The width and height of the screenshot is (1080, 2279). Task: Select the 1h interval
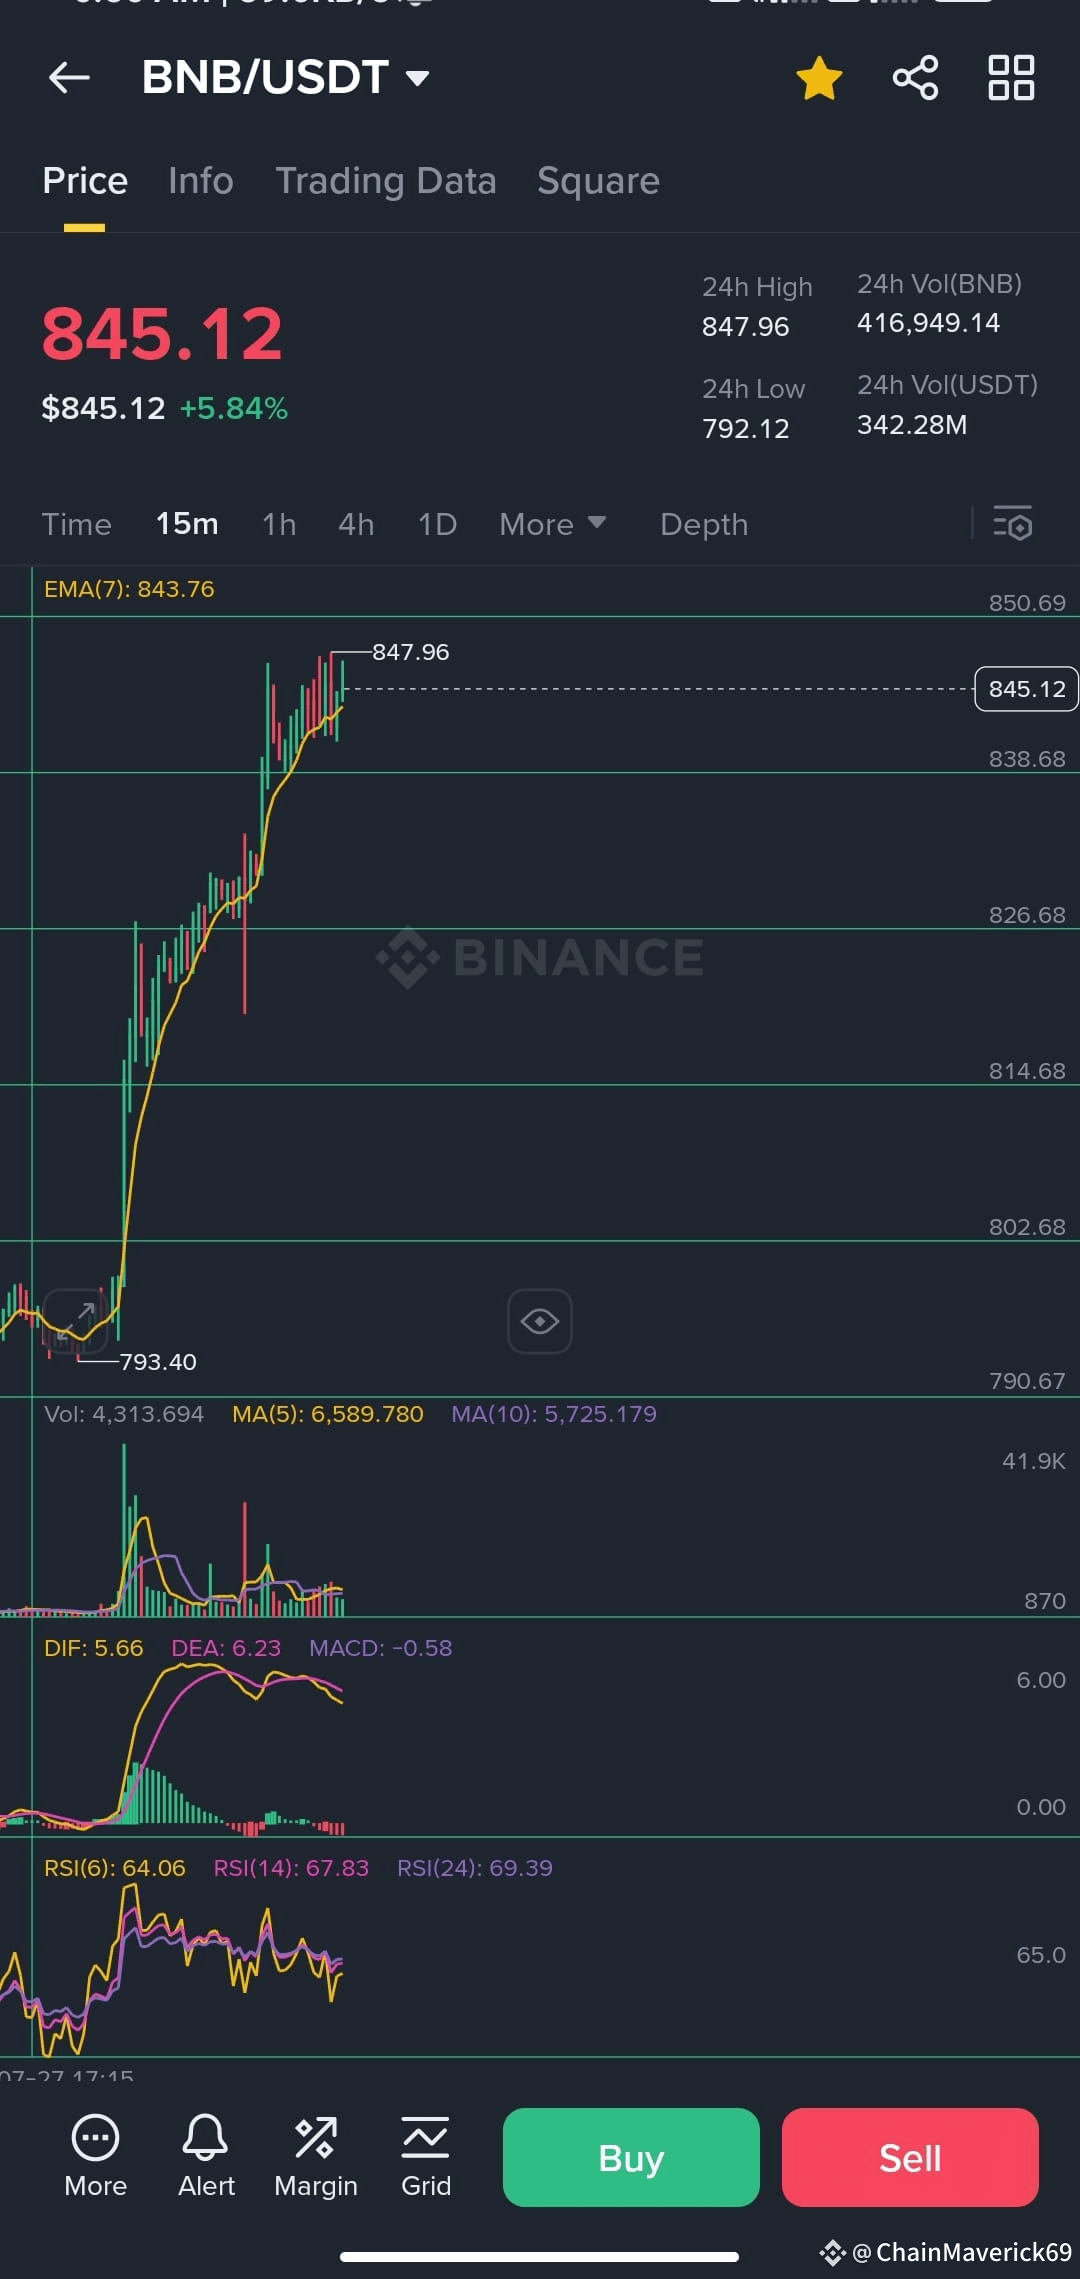pos(279,524)
